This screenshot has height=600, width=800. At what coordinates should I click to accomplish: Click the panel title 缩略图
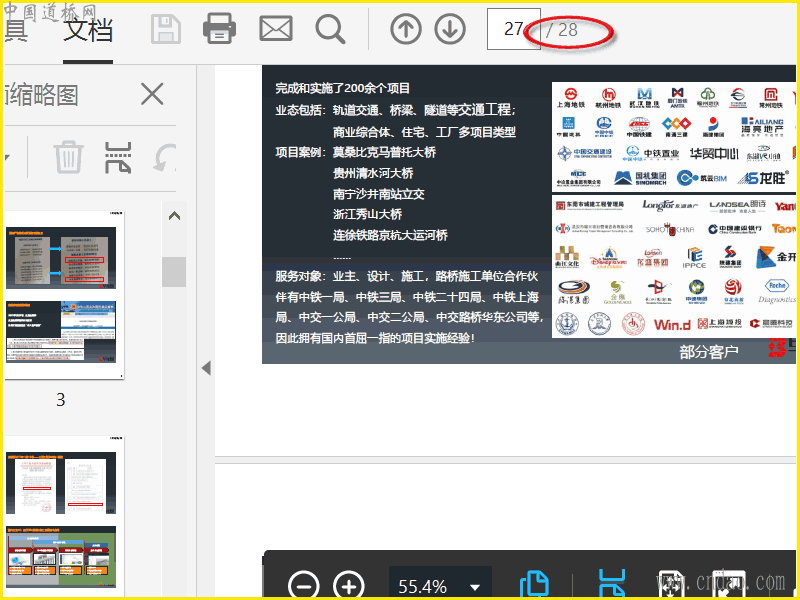tap(42, 95)
